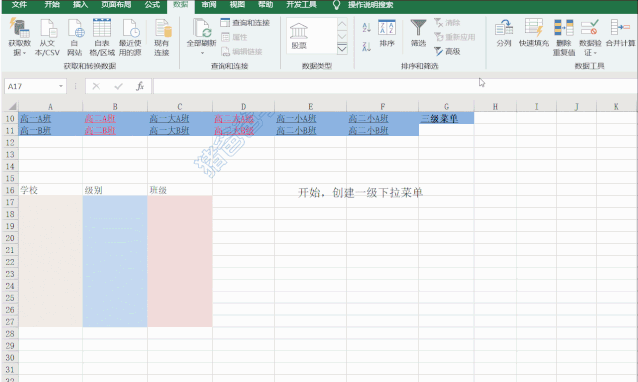This screenshot has height=382, width=638.
Task: Switch to the Home (开始) tab
Action: click(52, 5)
